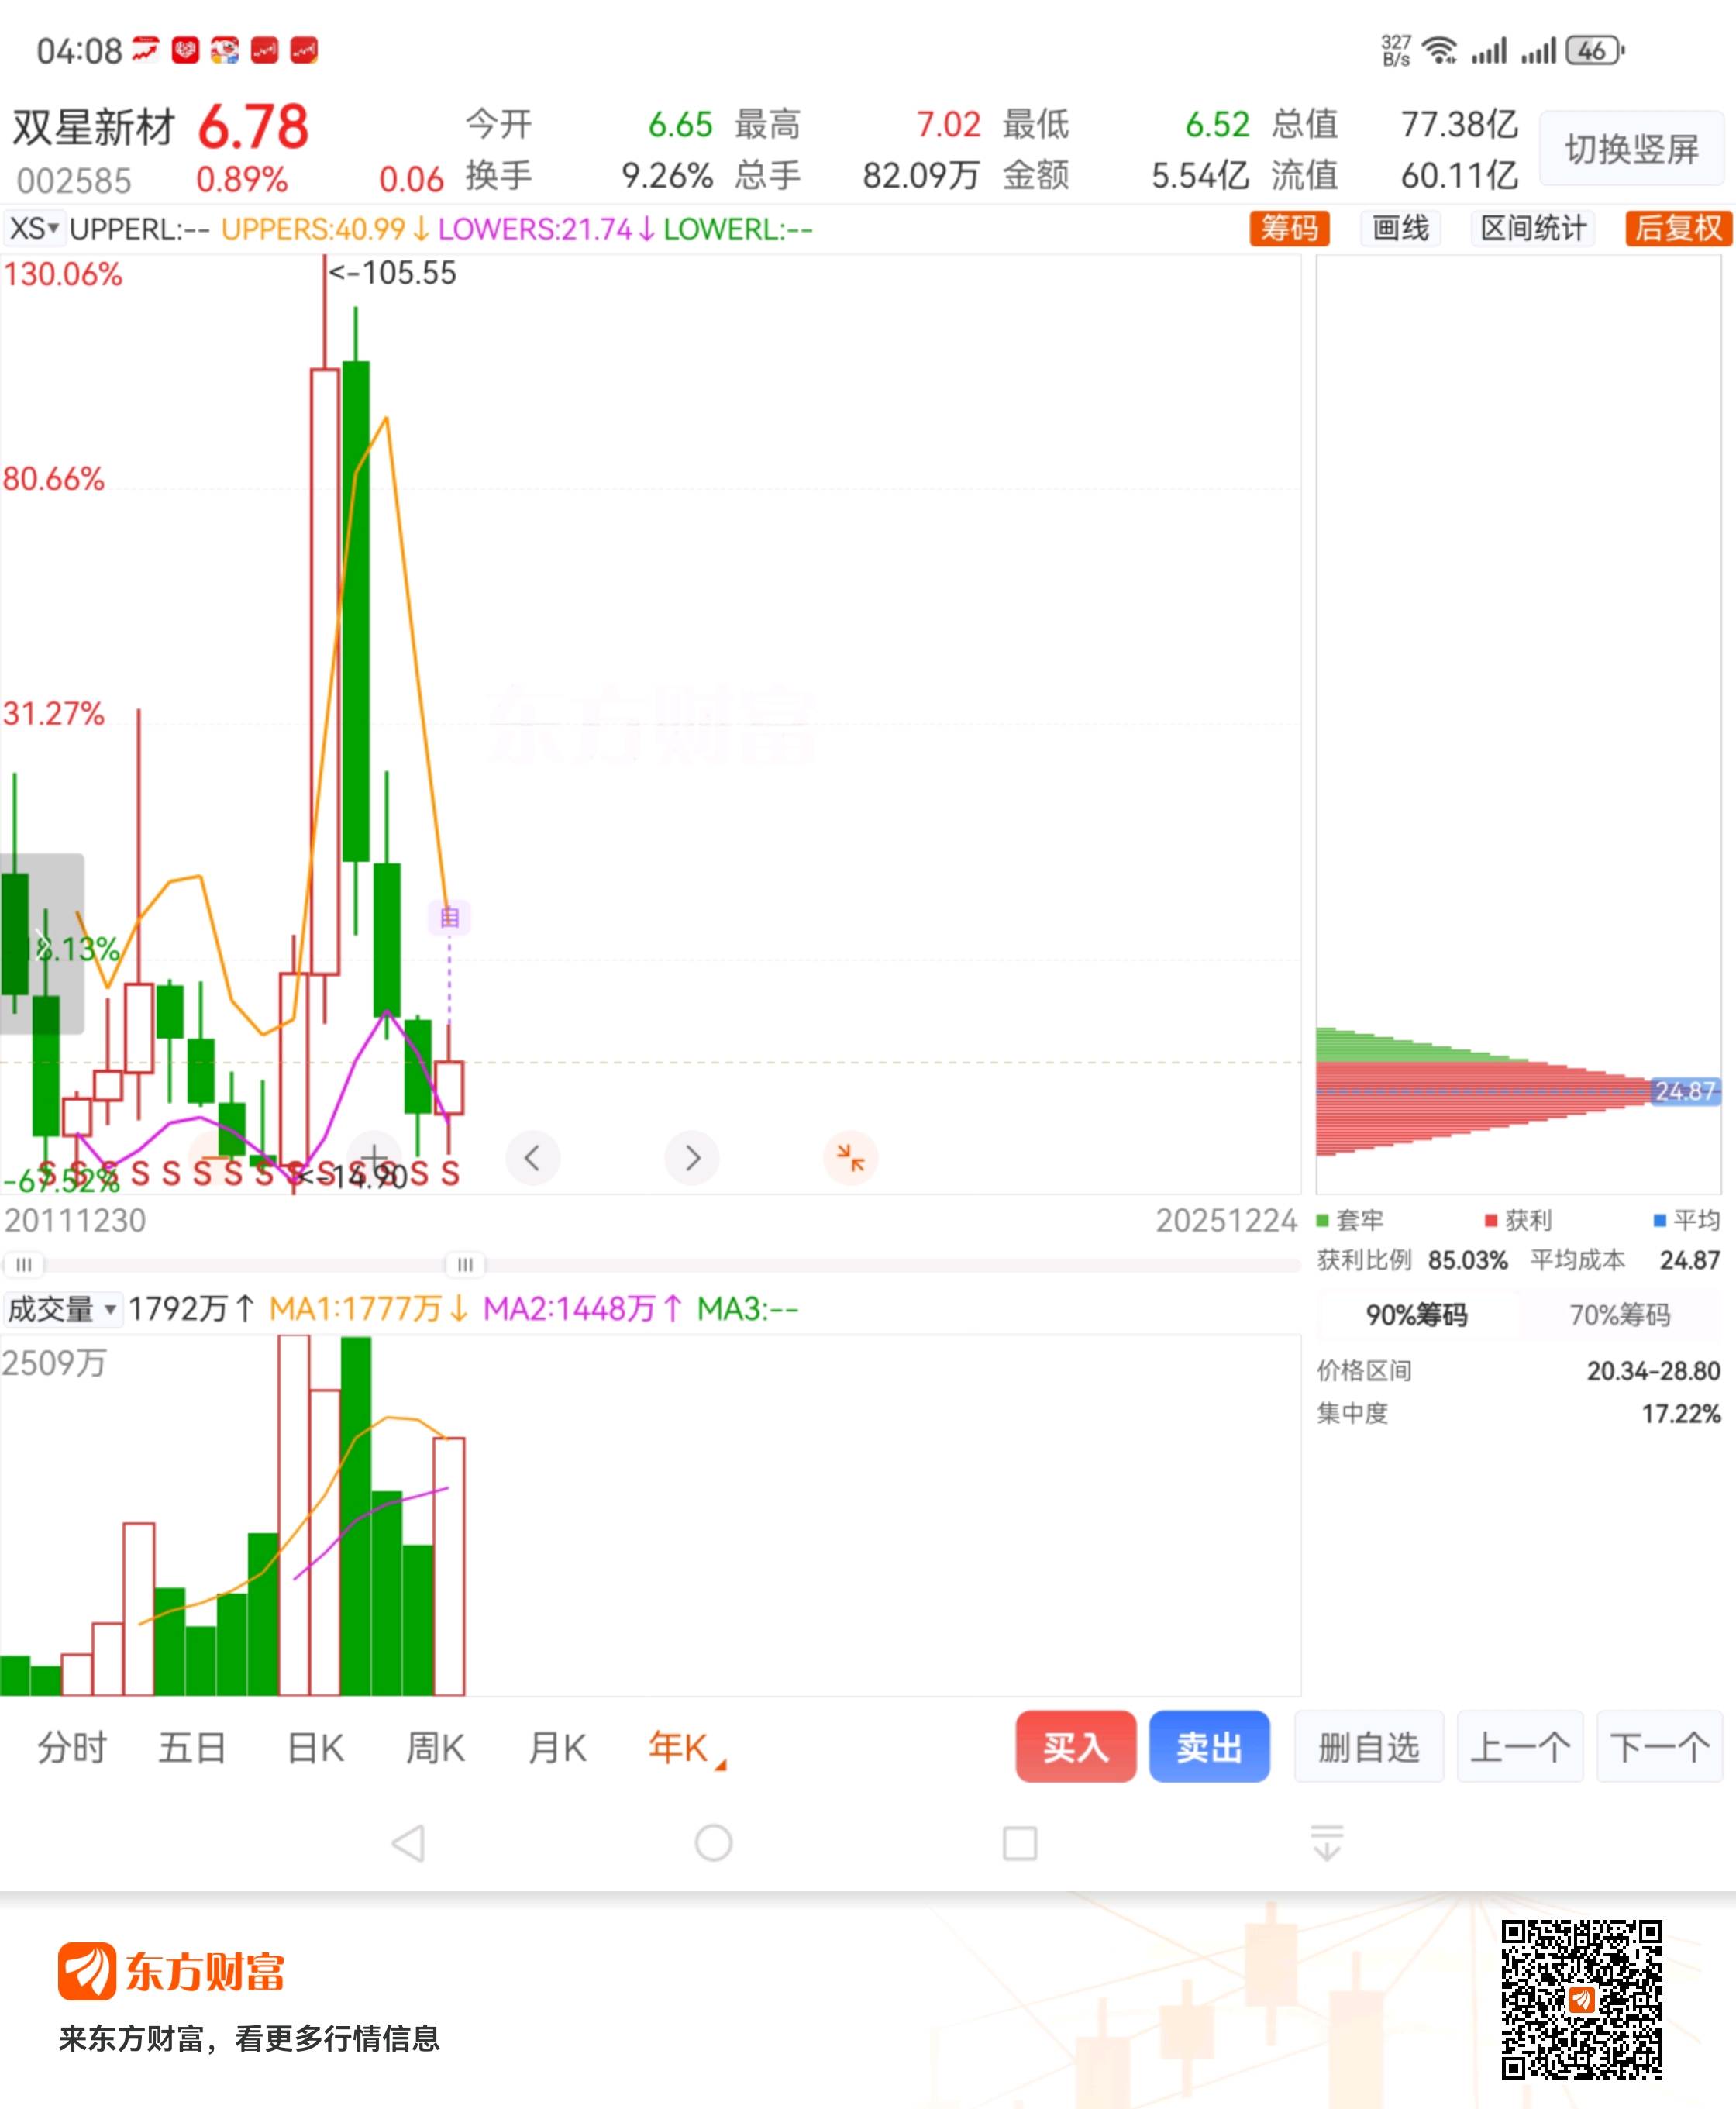Tap the left arrow chart scroll button
The height and width of the screenshot is (2109, 1736).
[533, 1158]
